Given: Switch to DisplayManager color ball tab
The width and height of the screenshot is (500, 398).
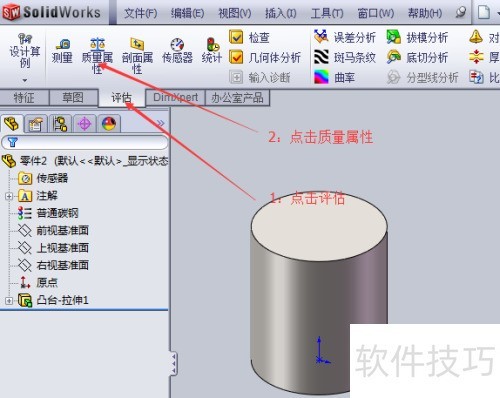Looking at the screenshot, I should coord(109,124).
